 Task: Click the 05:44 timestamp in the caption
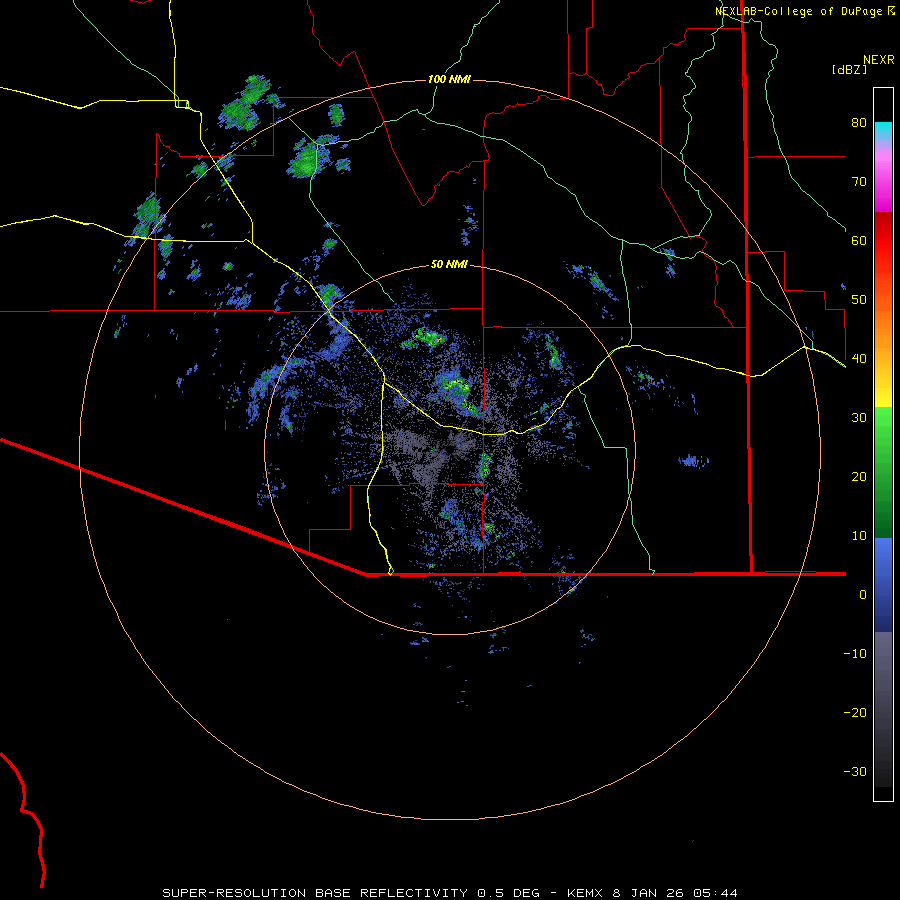(x=715, y=893)
